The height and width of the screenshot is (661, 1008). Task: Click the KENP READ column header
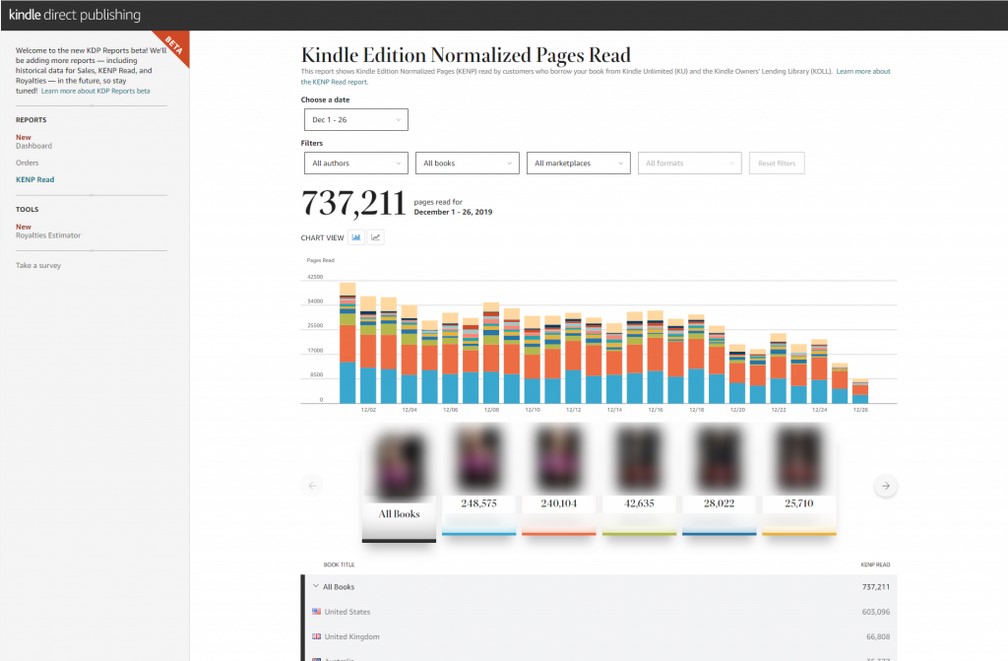(876, 565)
